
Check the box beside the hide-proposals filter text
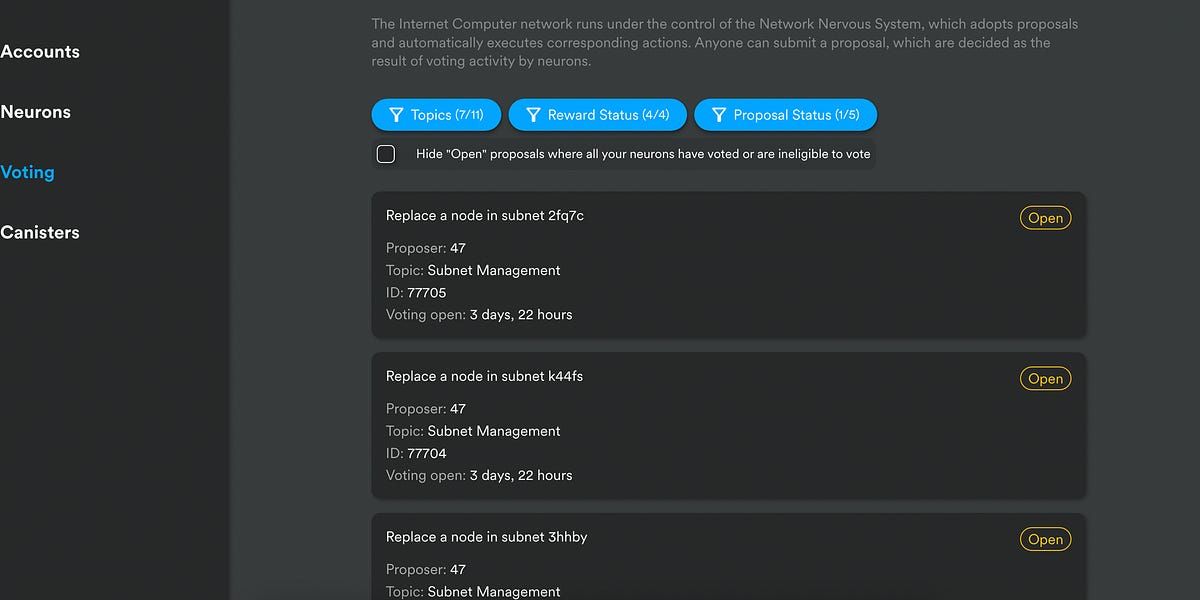(x=386, y=153)
